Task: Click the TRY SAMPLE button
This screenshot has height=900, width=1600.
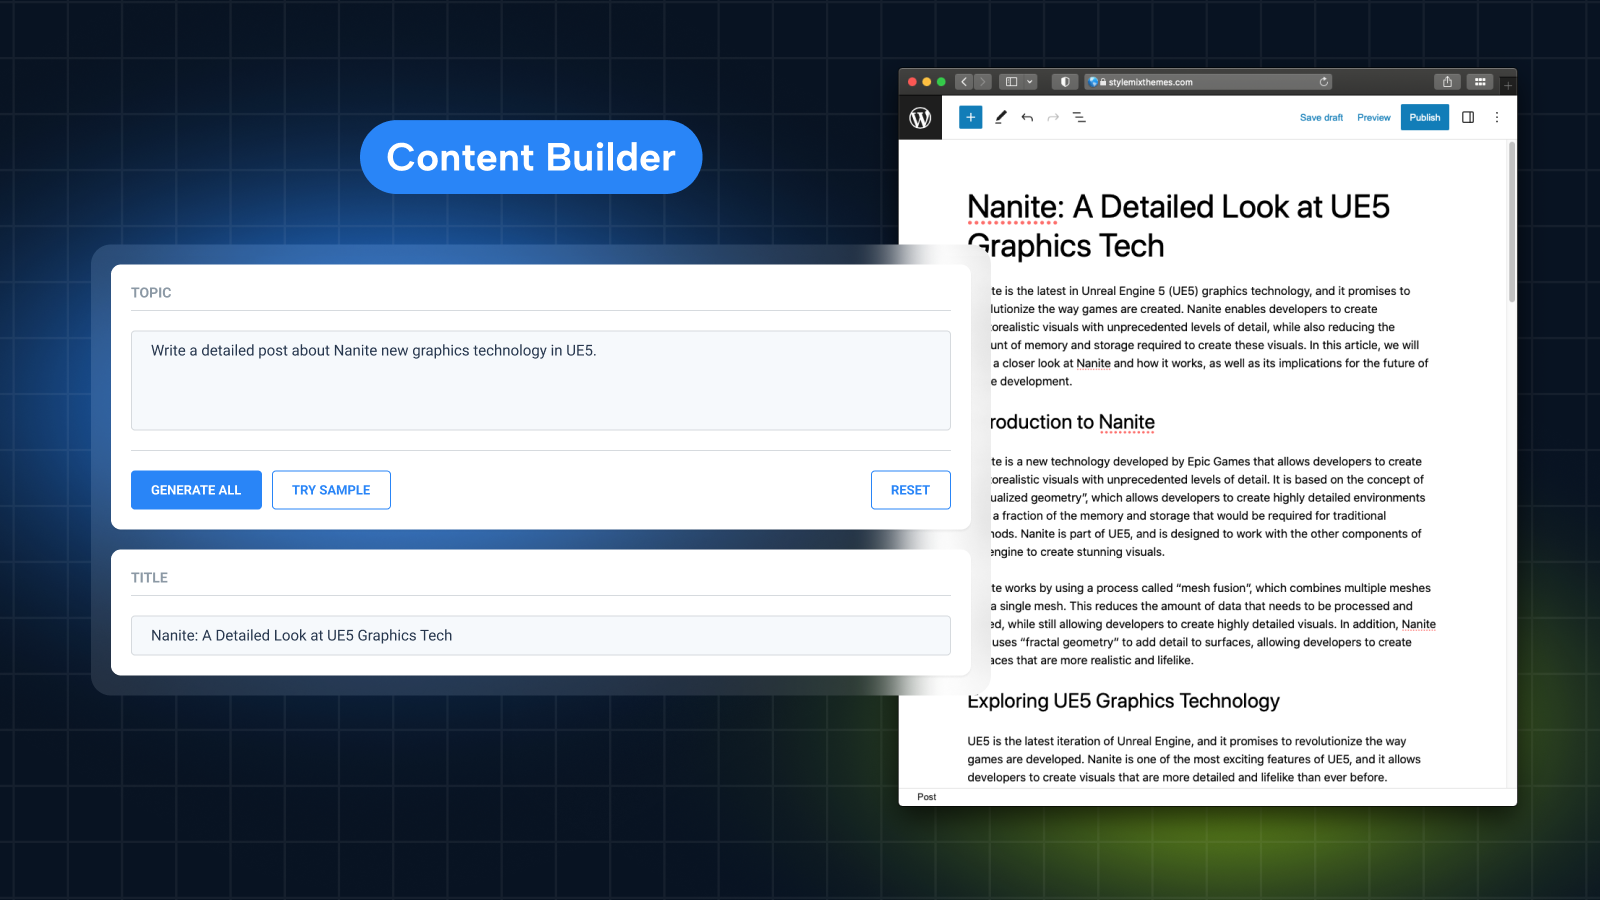Action: click(331, 490)
